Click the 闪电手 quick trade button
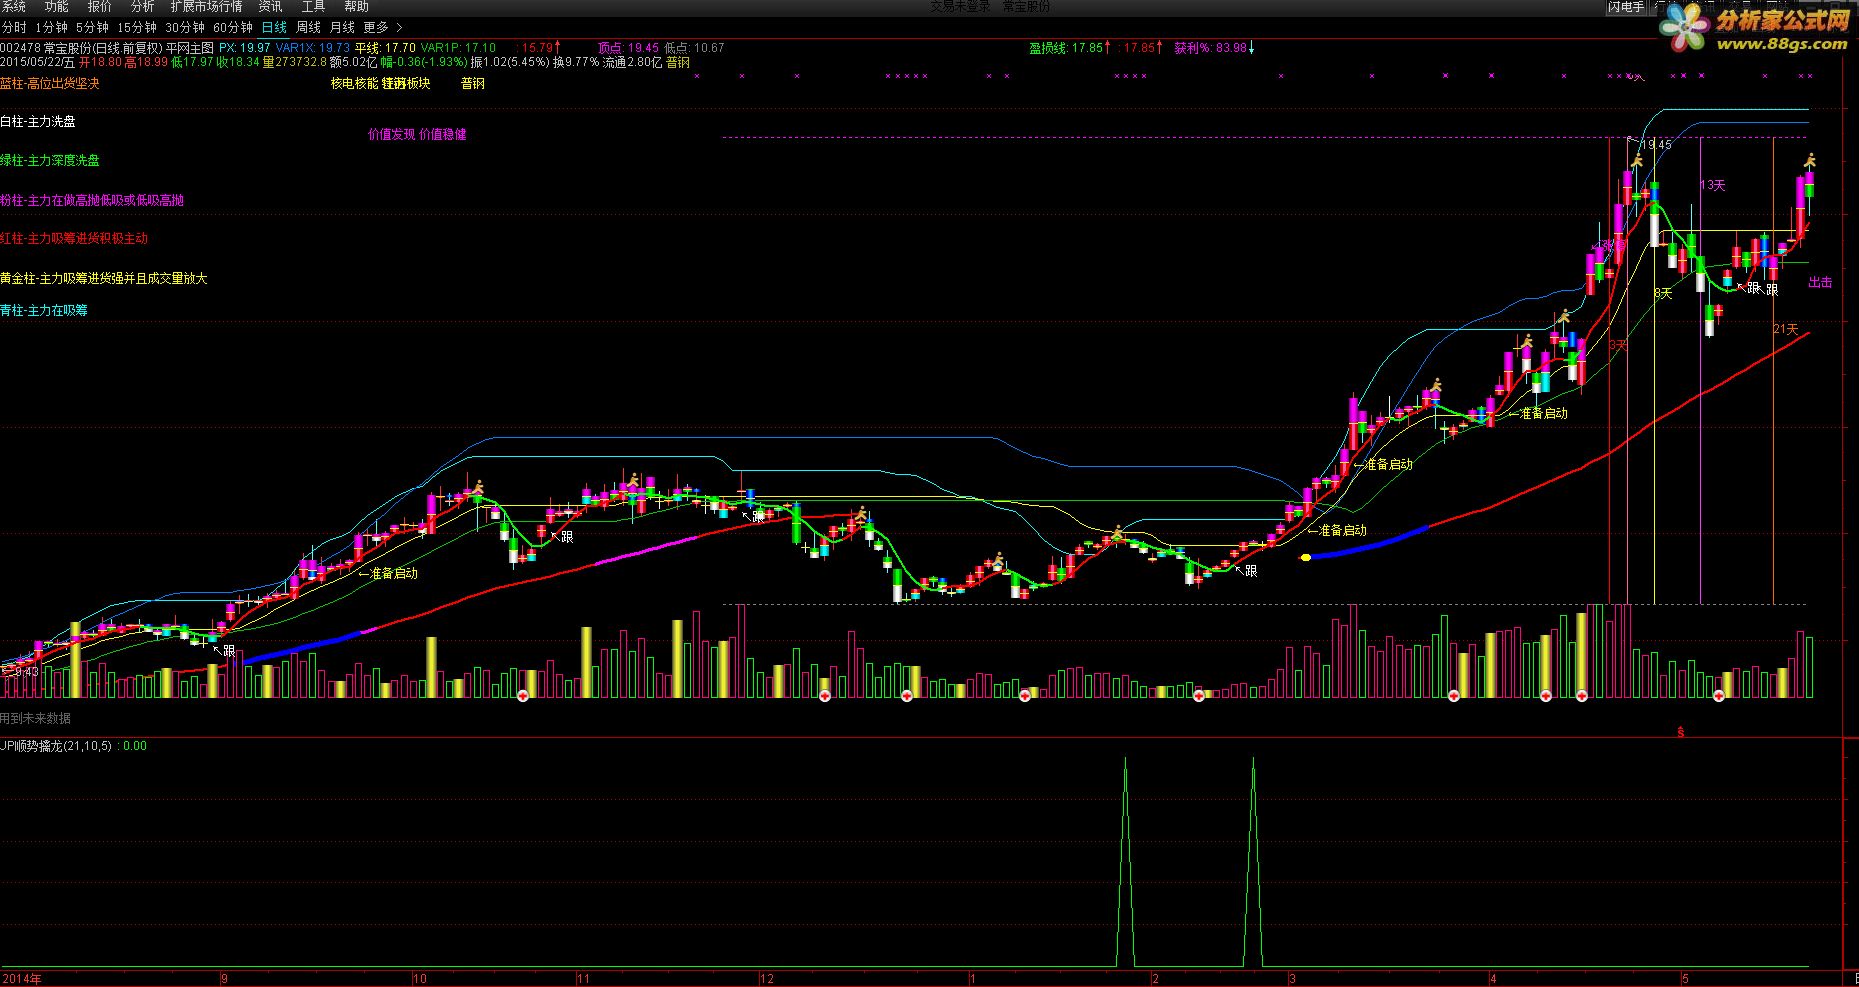The image size is (1859, 987). pyautogui.click(x=1626, y=7)
